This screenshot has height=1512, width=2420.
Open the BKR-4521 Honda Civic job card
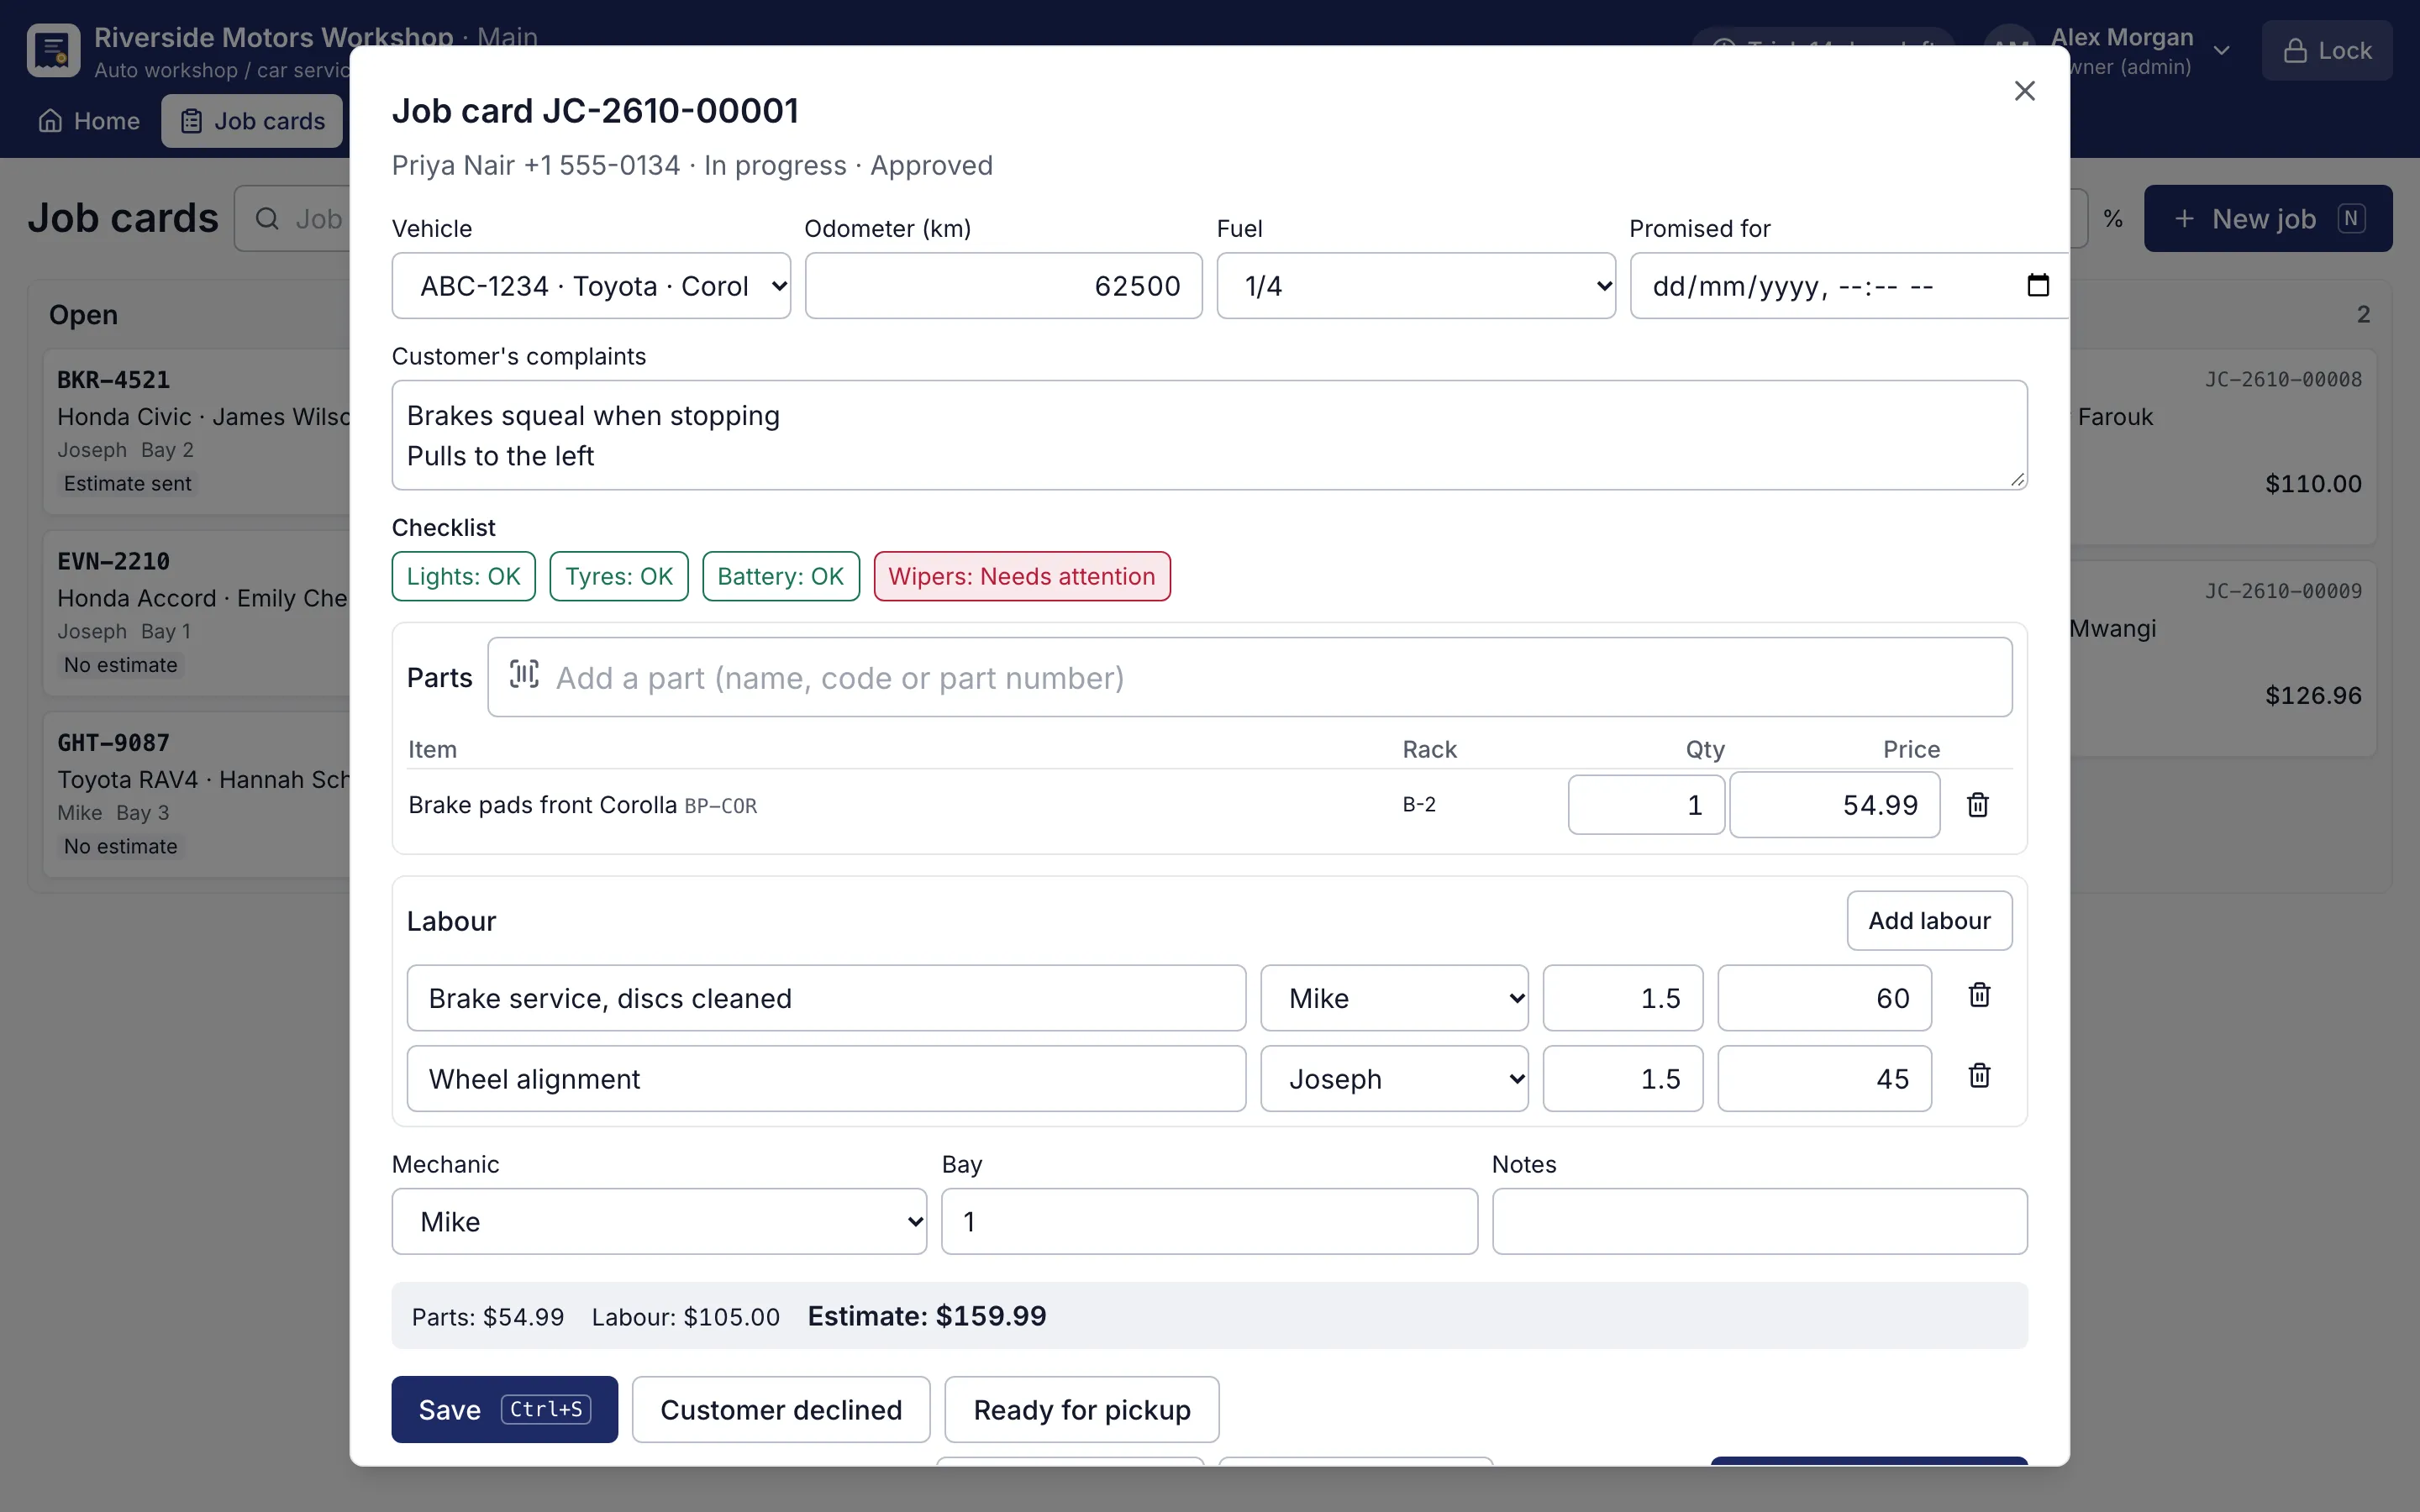click(197, 431)
